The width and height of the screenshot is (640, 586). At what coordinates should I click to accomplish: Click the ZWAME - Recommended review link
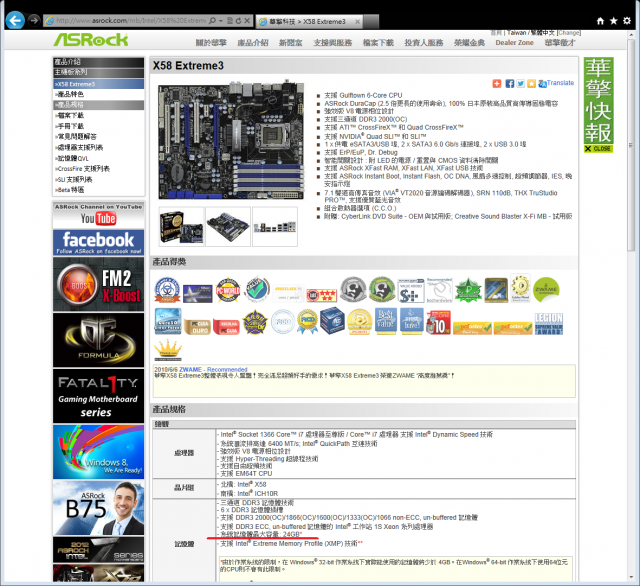pos(213,369)
